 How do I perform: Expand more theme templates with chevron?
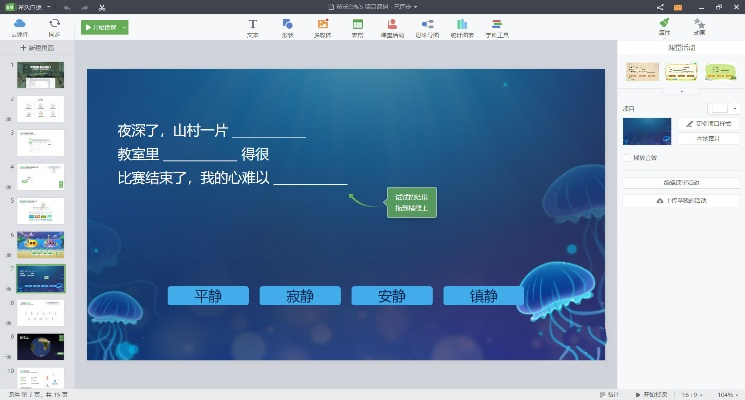[x=681, y=90]
